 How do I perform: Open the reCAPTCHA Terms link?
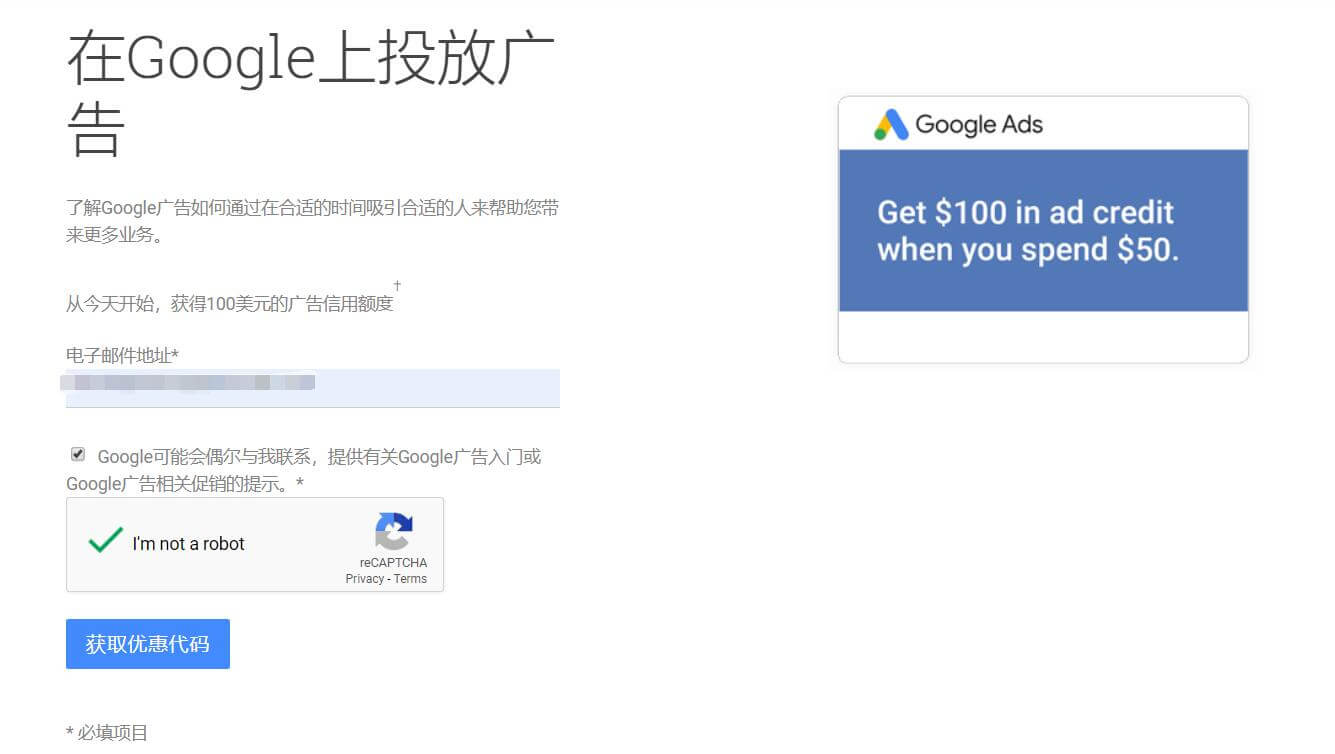410,579
